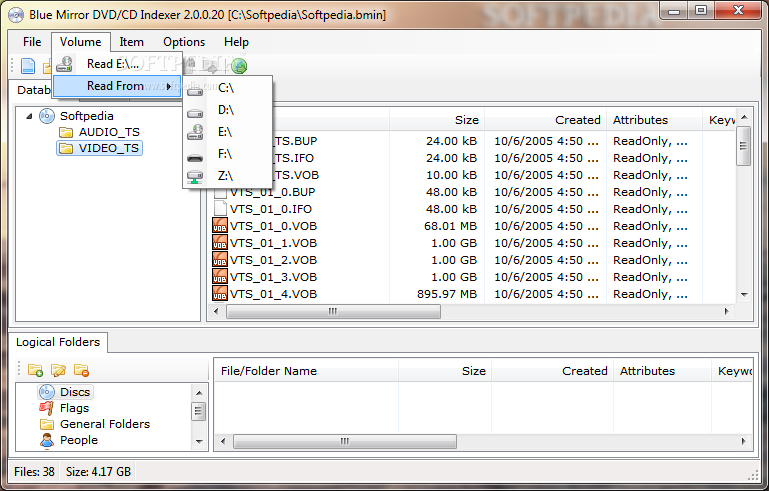Click the file list horizontal scrollbar thumb
769x491 pixels.
333,311
